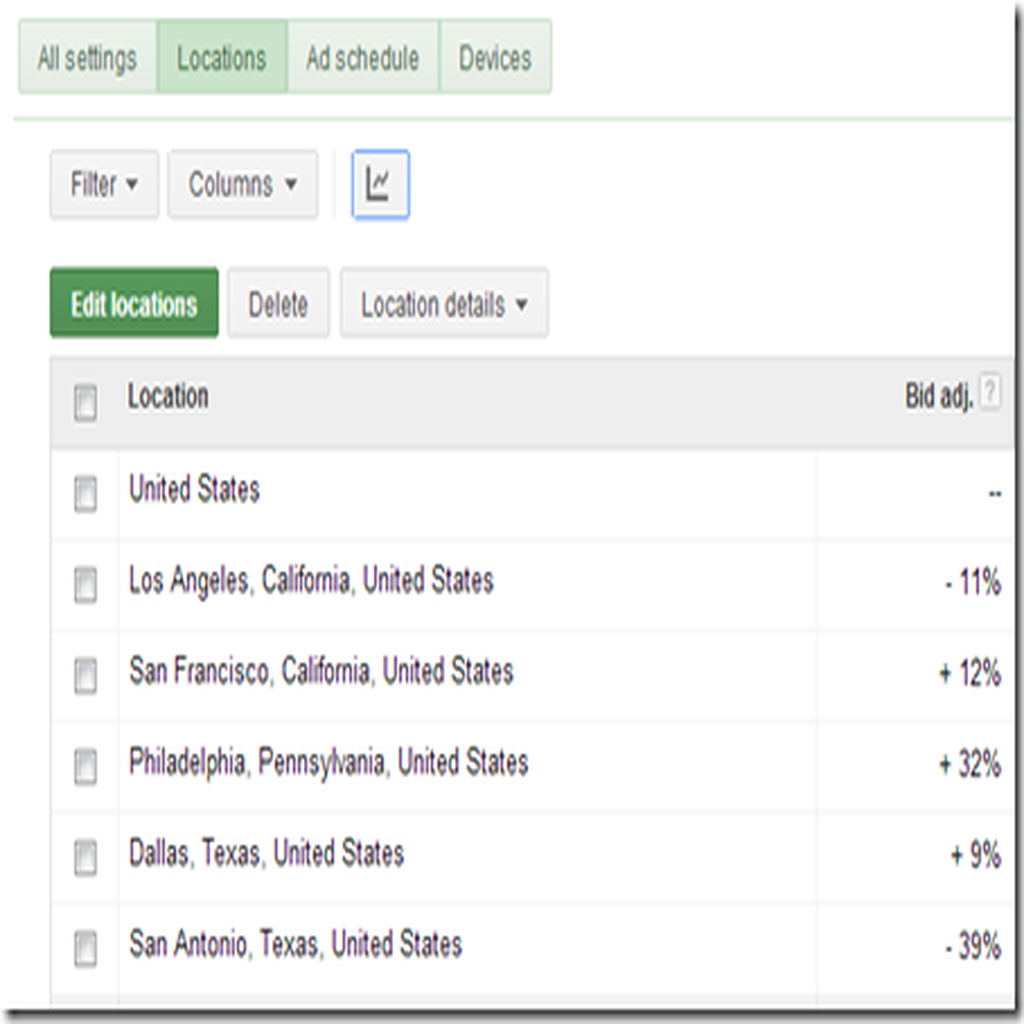Check the Dallas, Texas row checkbox
This screenshot has width=1024, height=1024.
coord(86,857)
